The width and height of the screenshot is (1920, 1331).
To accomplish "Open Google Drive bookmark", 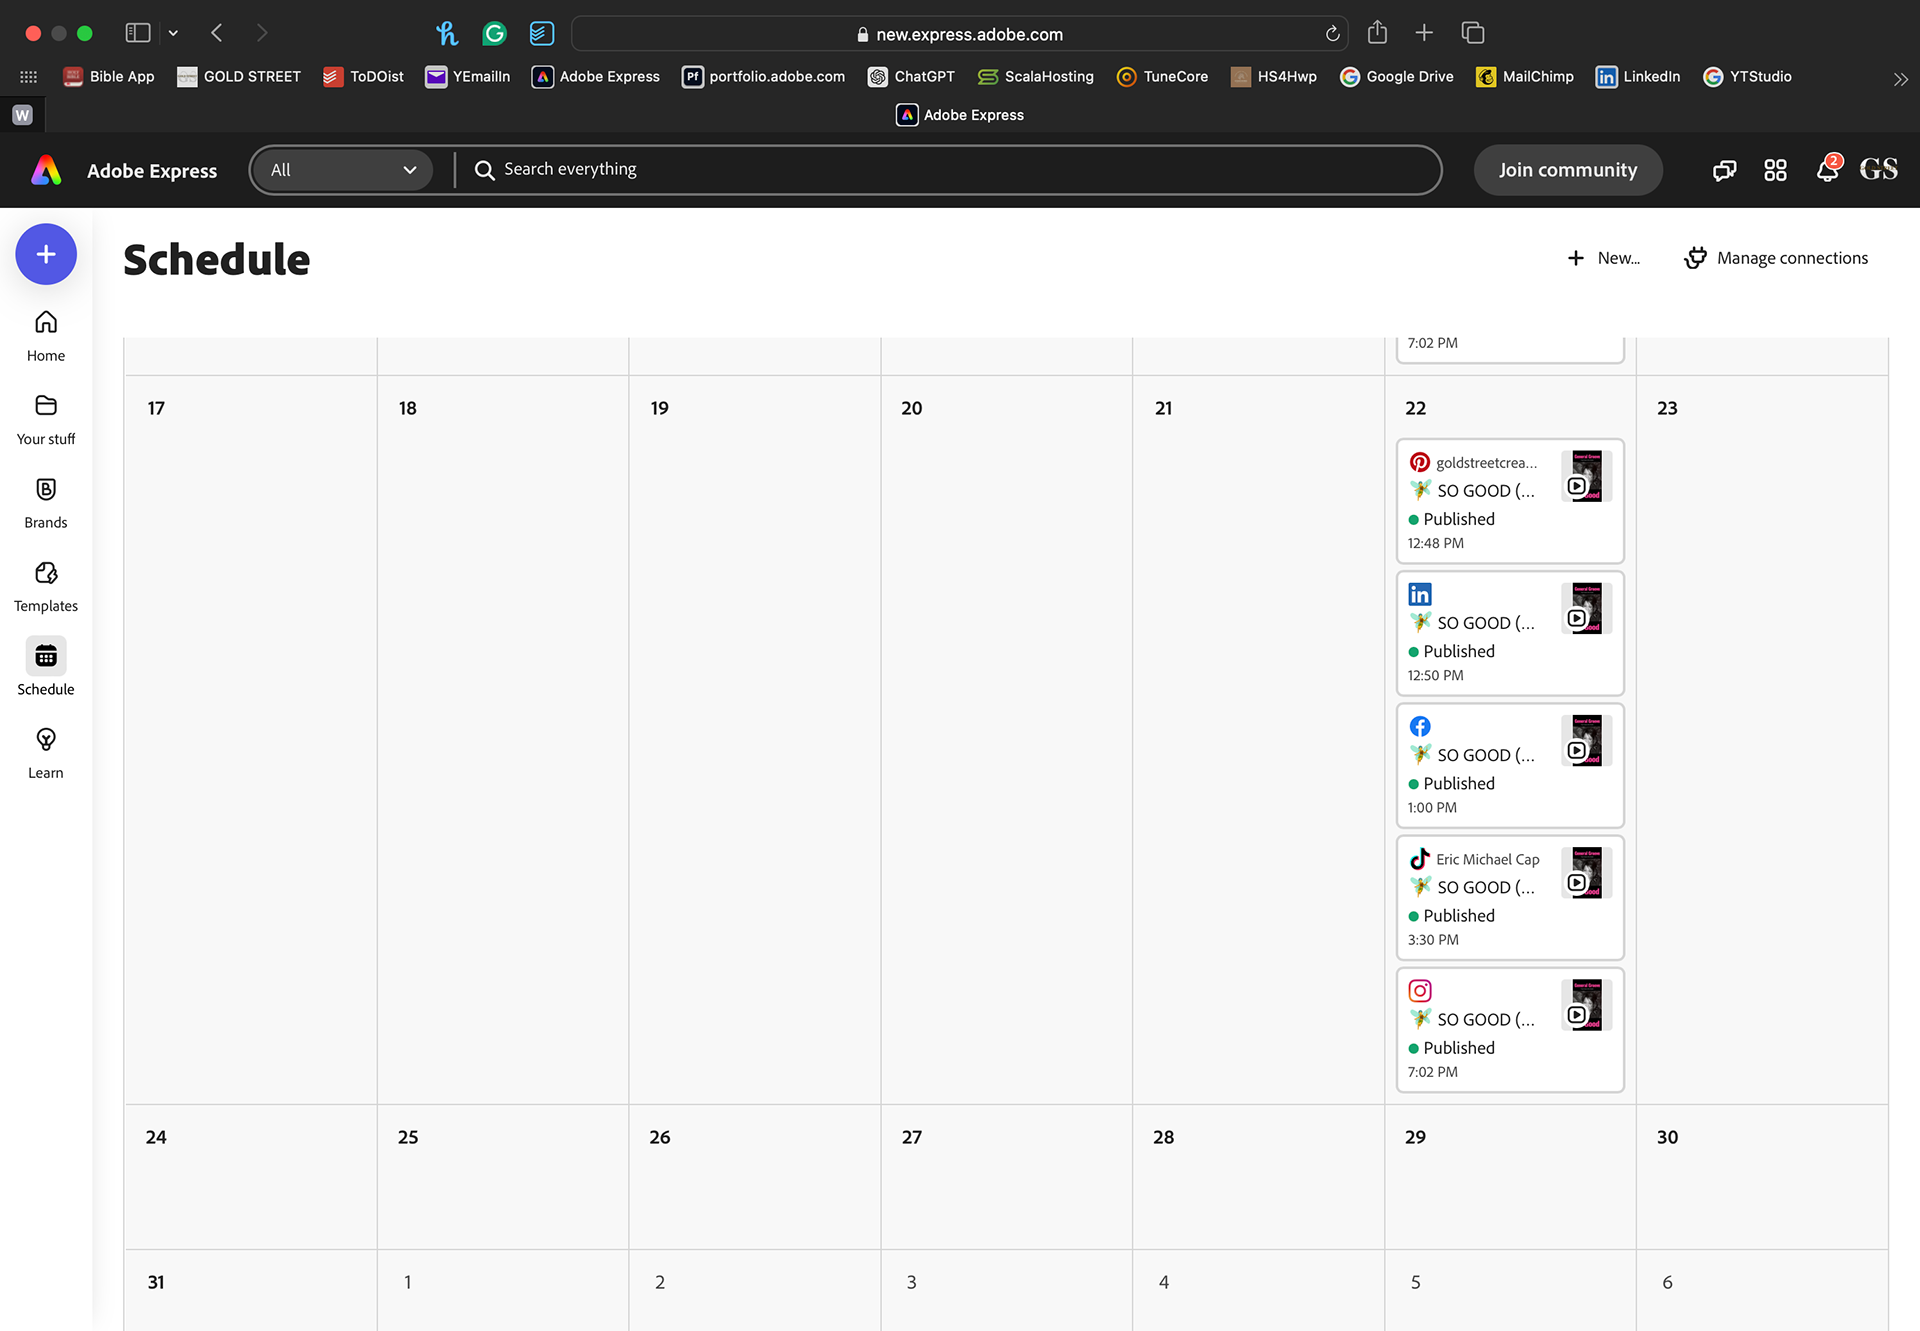I will pos(1396,76).
